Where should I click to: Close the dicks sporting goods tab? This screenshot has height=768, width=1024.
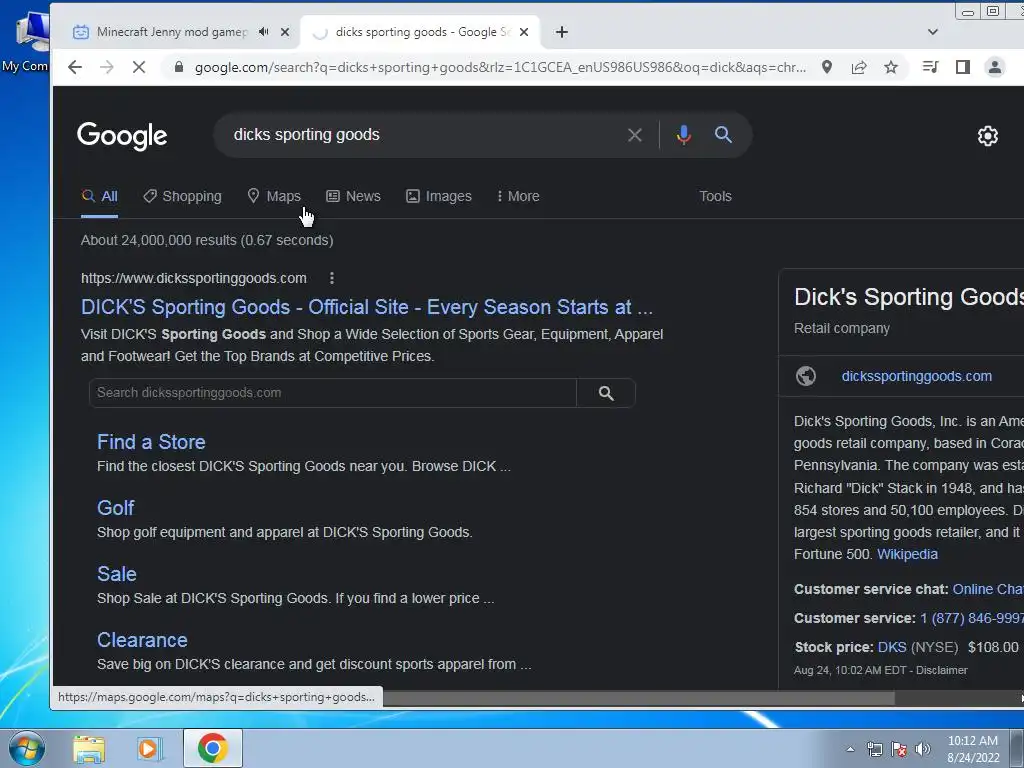524,32
